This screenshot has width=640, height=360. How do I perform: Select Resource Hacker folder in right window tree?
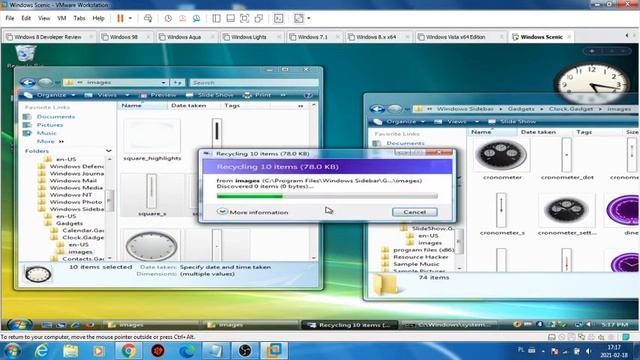(420, 257)
